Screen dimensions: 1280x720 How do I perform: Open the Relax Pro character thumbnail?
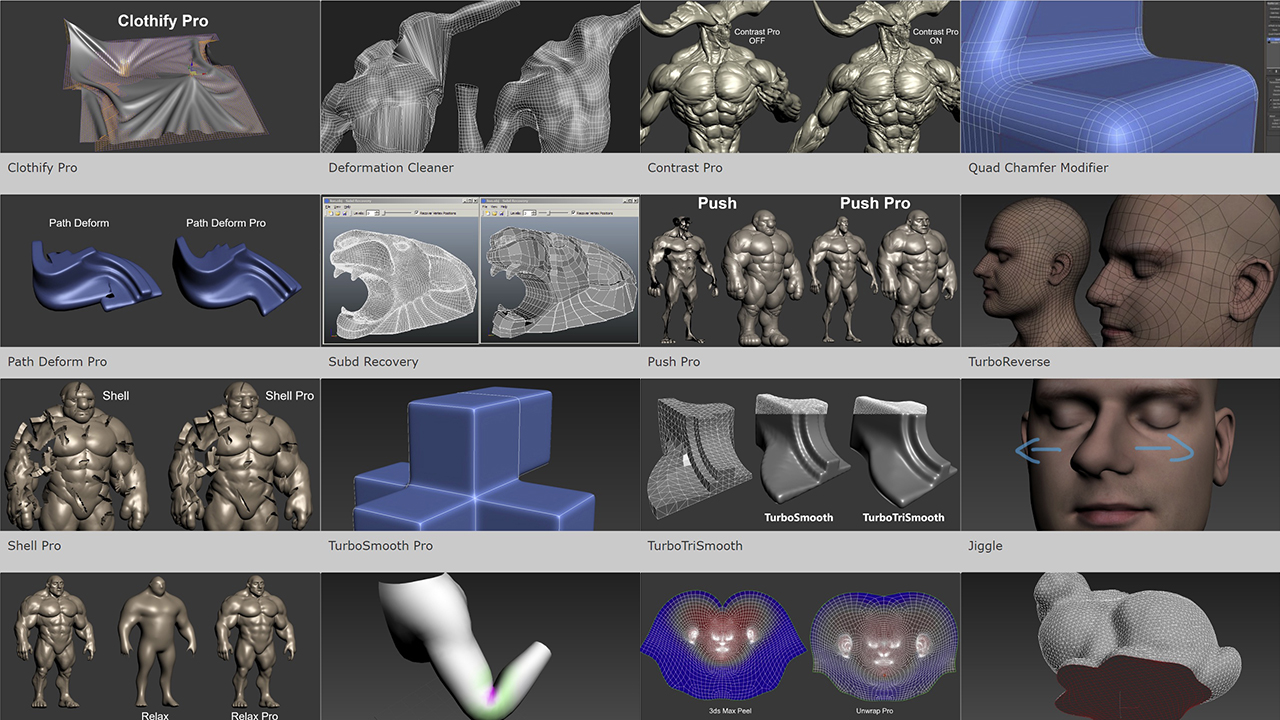coord(160,646)
